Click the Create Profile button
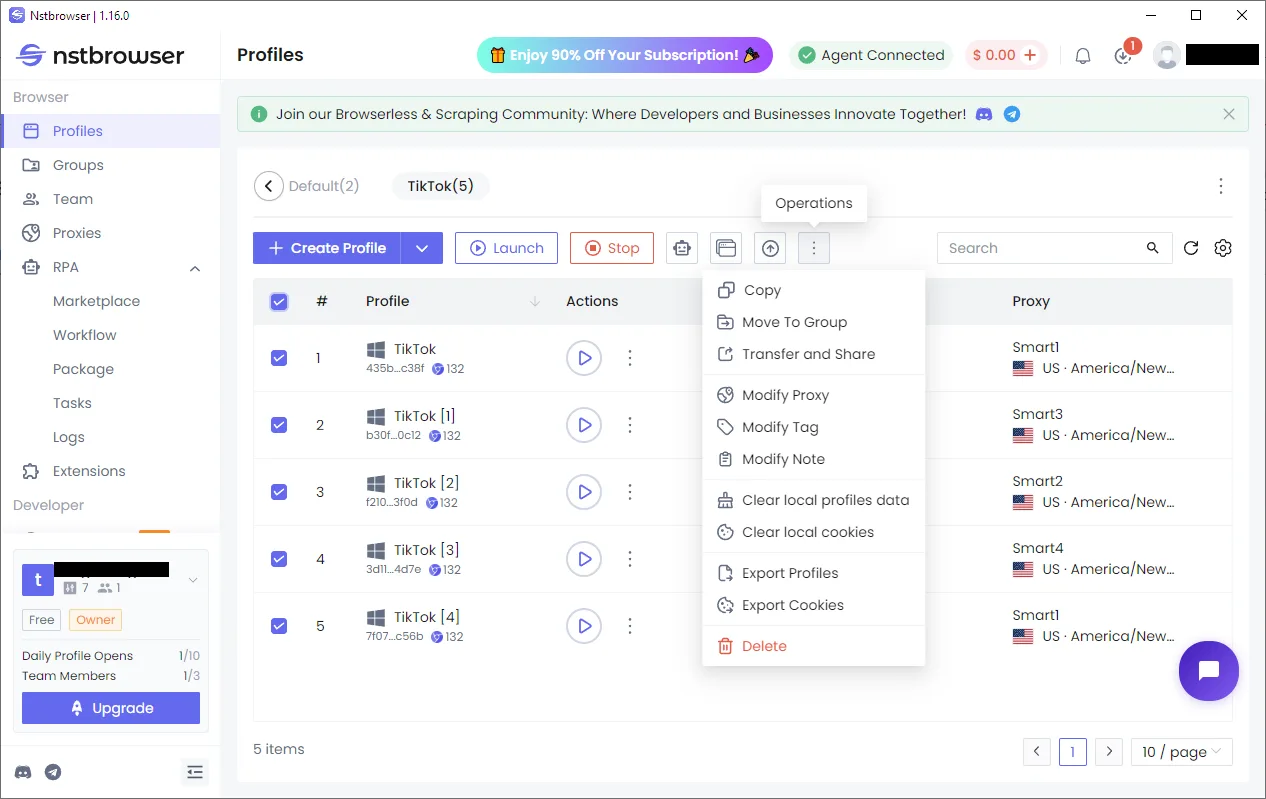The height and width of the screenshot is (799, 1266). click(x=327, y=248)
